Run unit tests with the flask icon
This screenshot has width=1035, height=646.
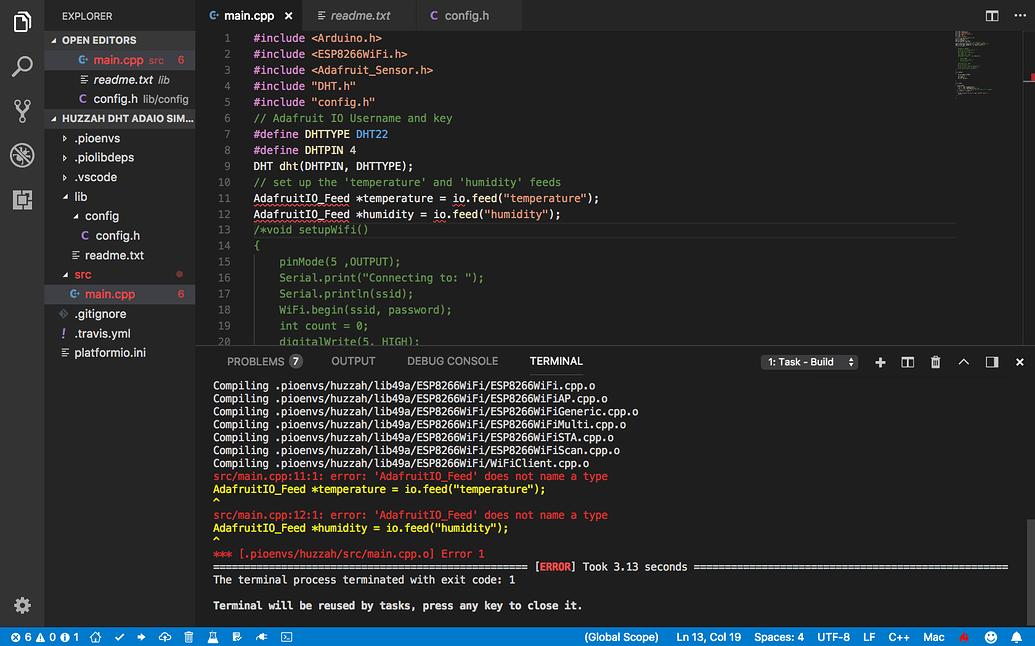click(x=212, y=636)
